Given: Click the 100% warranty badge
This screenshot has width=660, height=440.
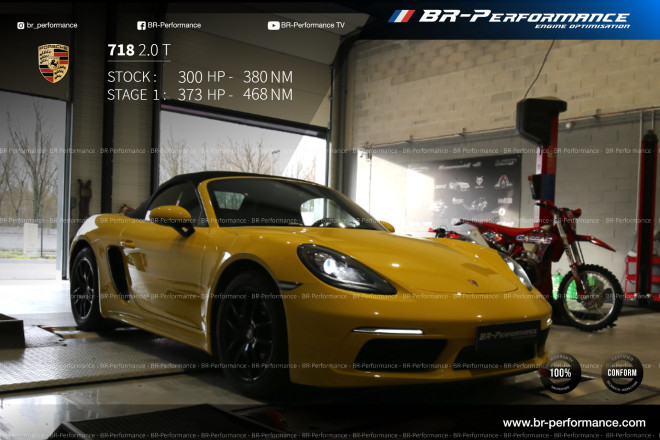Looking at the screenshot, I should pos(560,373).
